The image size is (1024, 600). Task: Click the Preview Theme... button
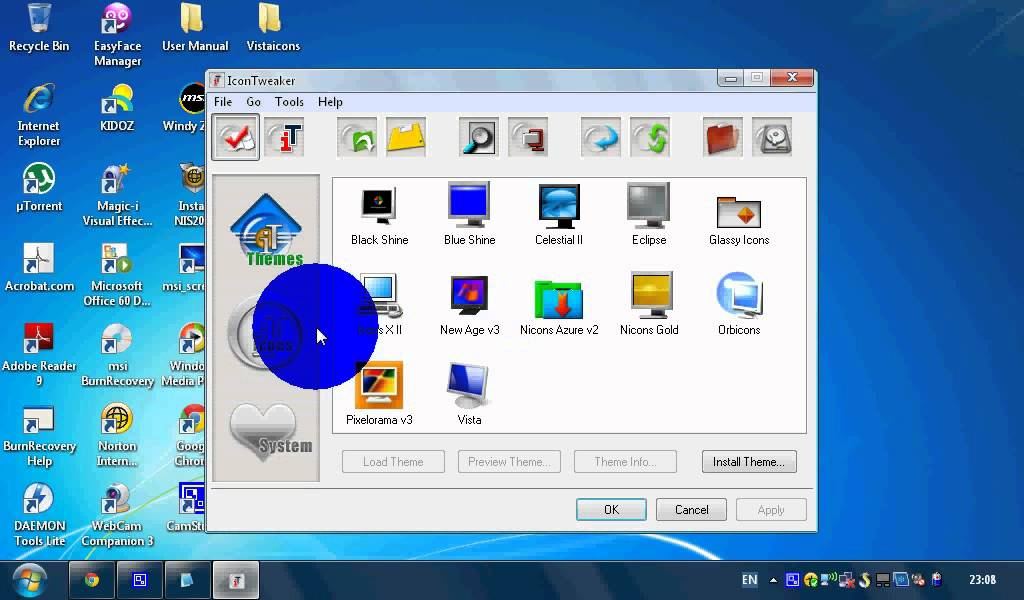pyautogui.click(x=509, y=462)
